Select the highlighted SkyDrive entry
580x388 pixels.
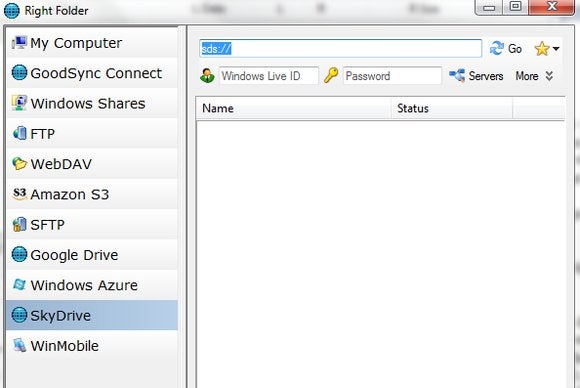(92, 315)
